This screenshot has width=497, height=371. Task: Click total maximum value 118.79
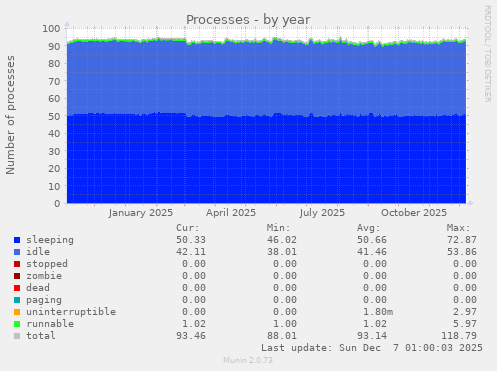coord(459,336)
